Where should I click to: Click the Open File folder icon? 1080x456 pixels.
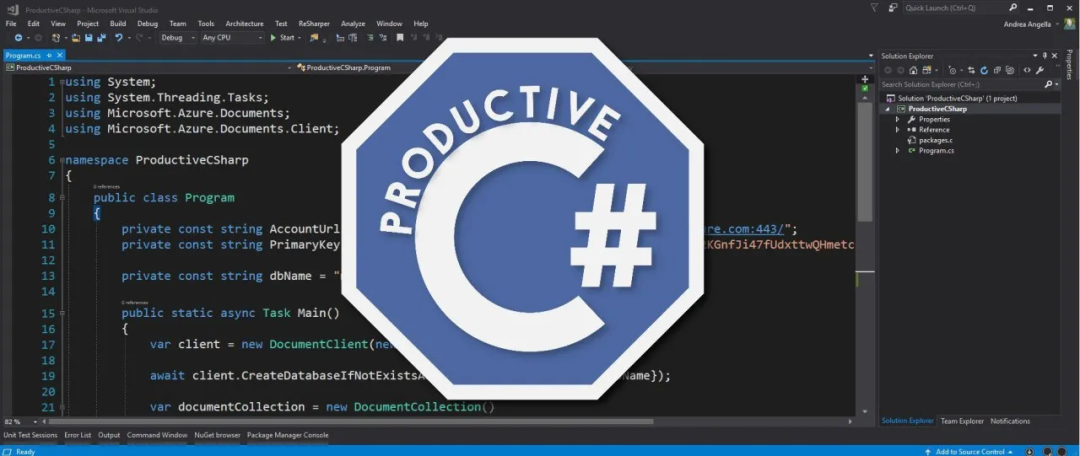coord(76,38)
